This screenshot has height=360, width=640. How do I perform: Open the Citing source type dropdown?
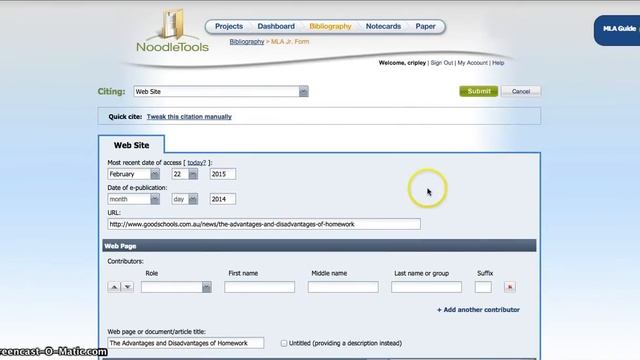point(221,91)
